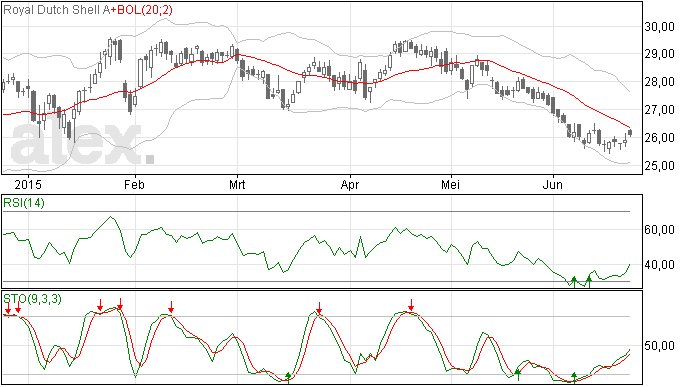Click the Mrt date axis label
Viewport: 690px width, 387px height.
point(237,184)
